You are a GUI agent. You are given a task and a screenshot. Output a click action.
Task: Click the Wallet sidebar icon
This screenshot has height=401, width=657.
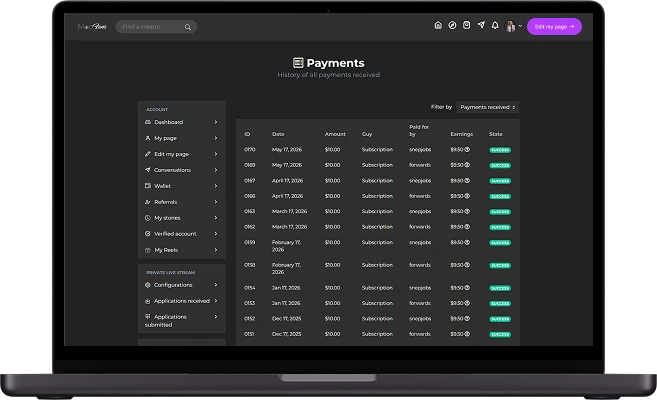point(147,186)
